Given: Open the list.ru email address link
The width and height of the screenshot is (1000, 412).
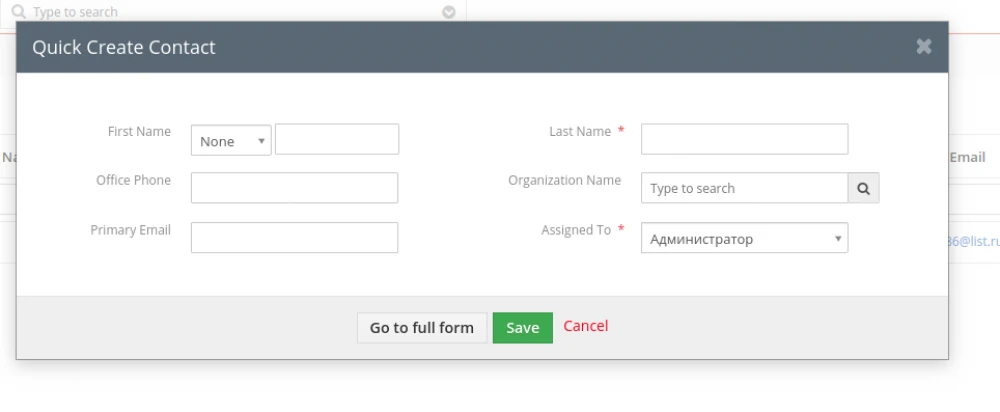Looking at the screenshot, I should (973, 241).
